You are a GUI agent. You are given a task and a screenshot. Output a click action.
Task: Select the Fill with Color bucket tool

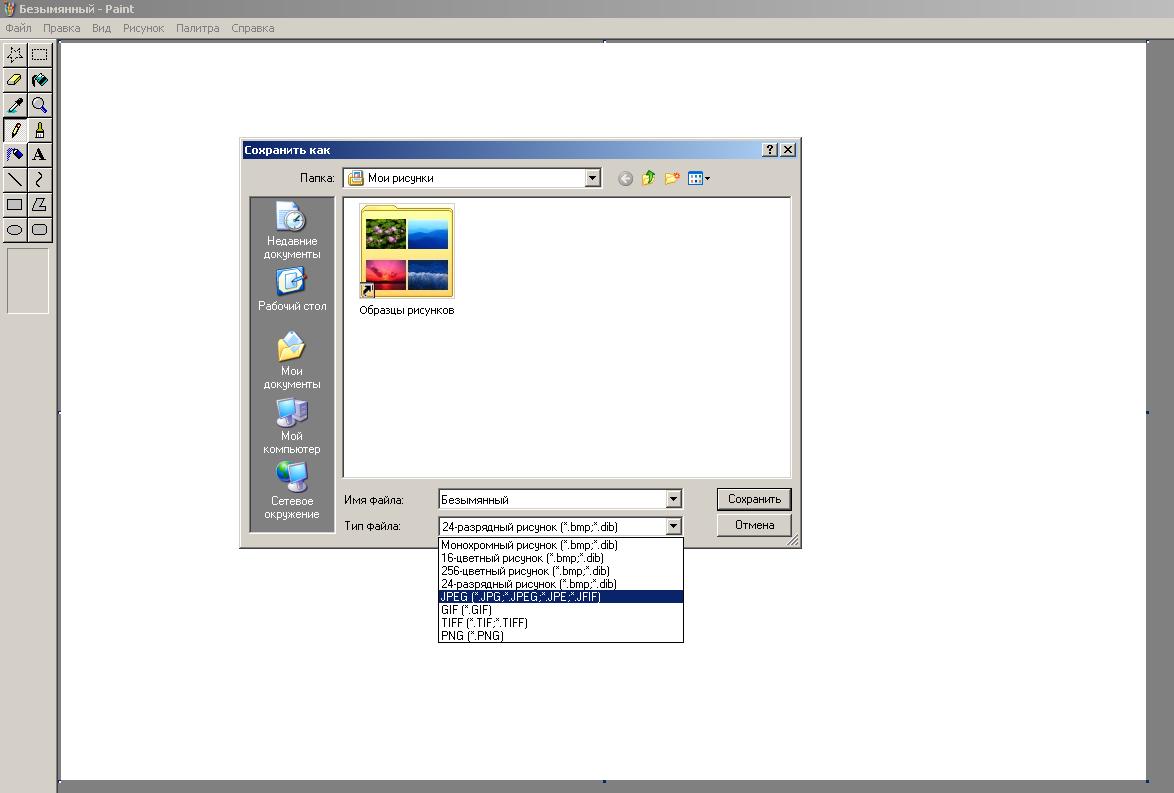(x=39, y=80)
